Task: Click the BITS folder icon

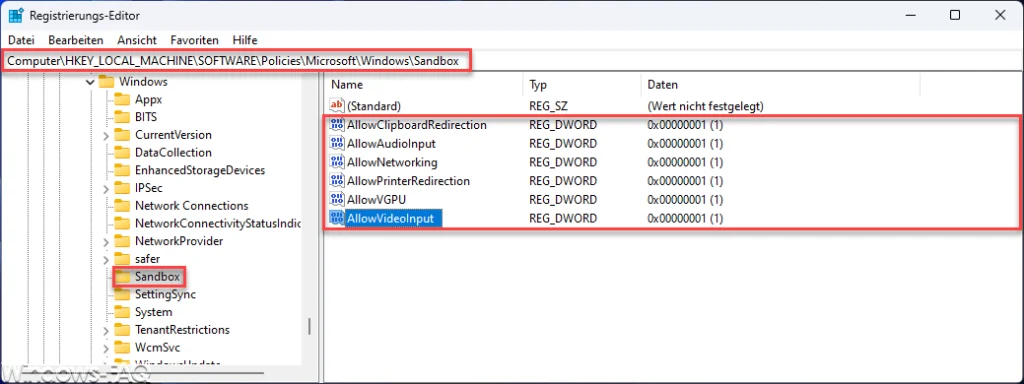Action: [x=122, y=117]
